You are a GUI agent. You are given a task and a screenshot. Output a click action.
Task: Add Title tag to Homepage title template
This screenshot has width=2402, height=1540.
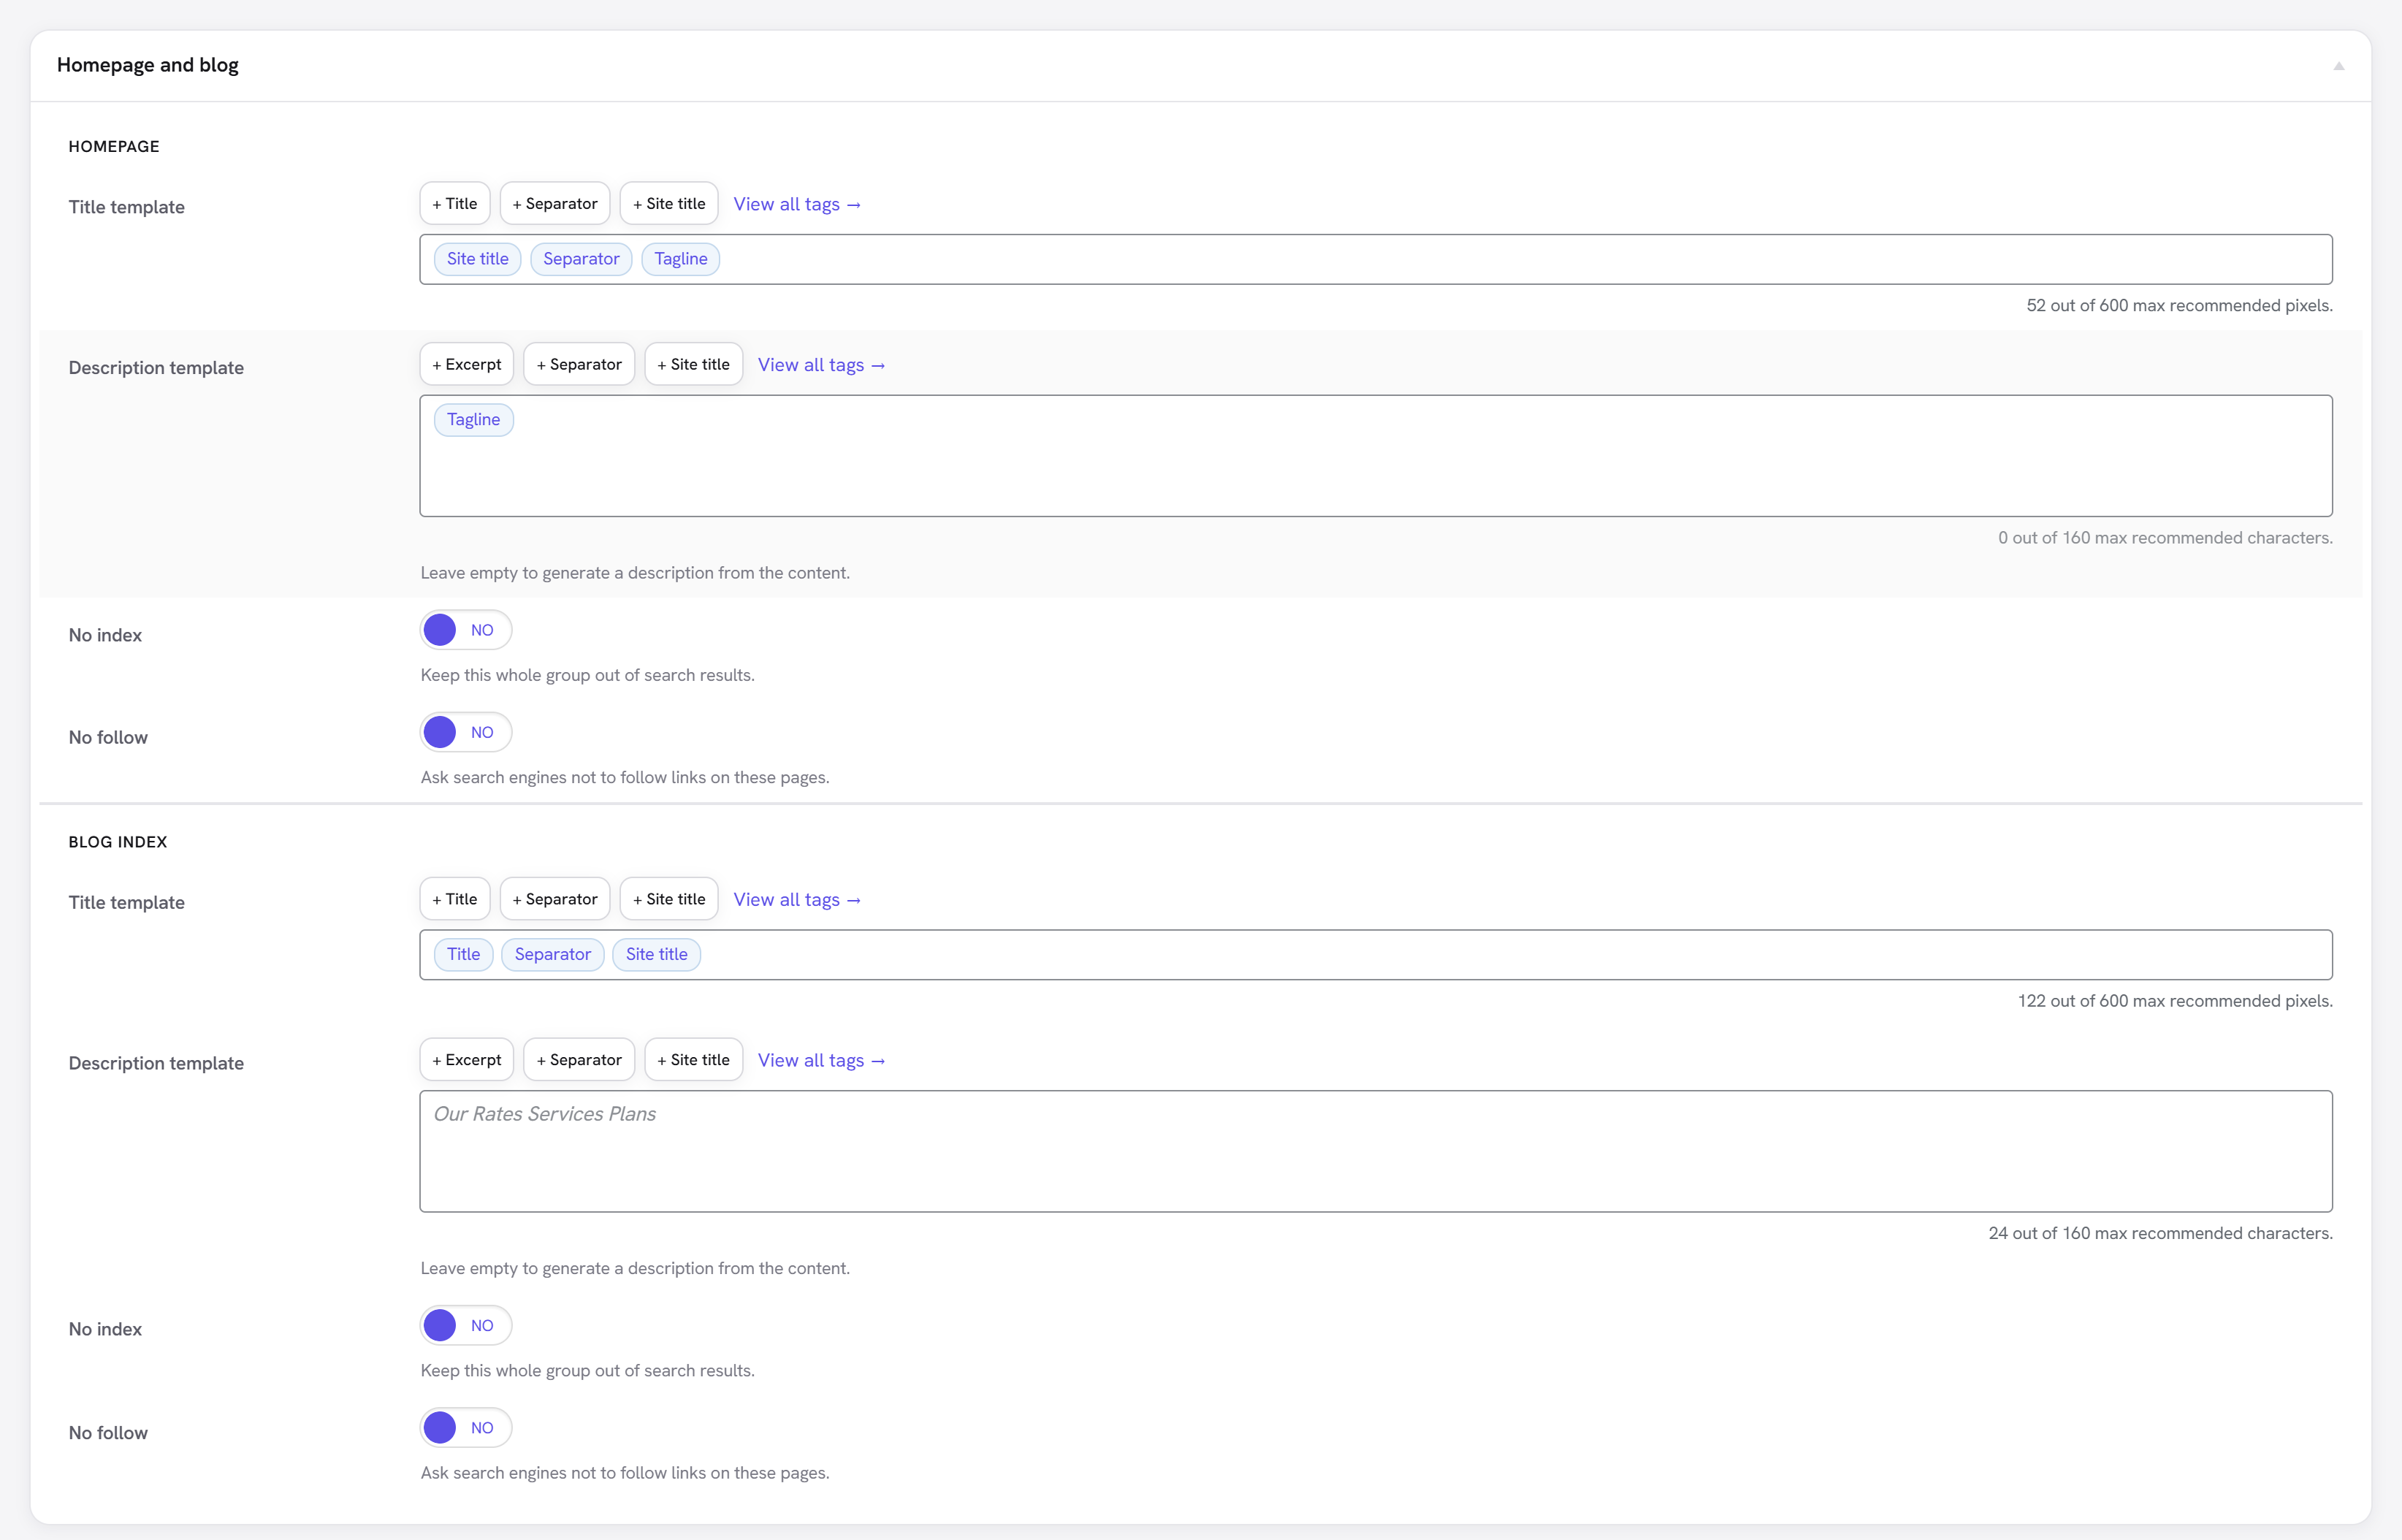tap(455, 203)
